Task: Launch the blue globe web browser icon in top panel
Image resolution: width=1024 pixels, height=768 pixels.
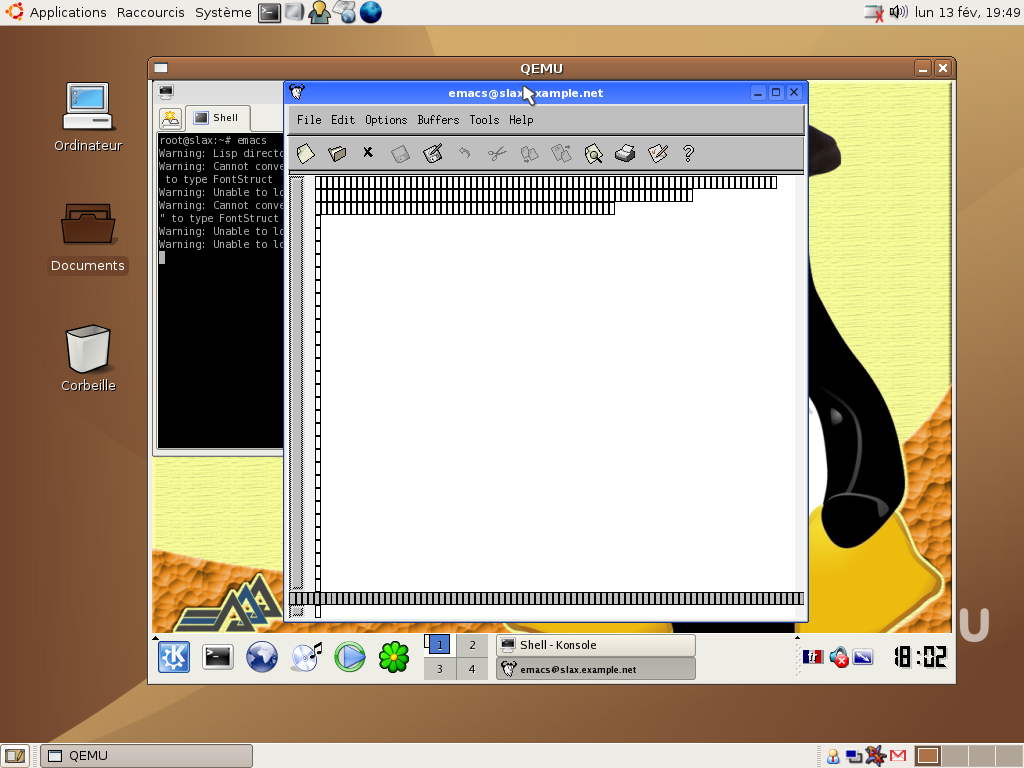Action: point(370,12)
